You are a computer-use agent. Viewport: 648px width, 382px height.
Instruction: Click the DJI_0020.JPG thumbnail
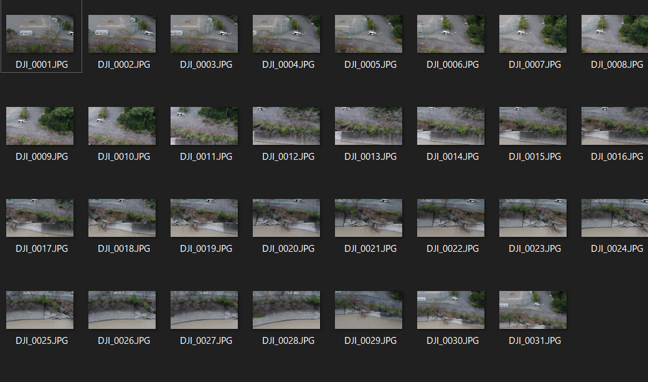[286, 218]
